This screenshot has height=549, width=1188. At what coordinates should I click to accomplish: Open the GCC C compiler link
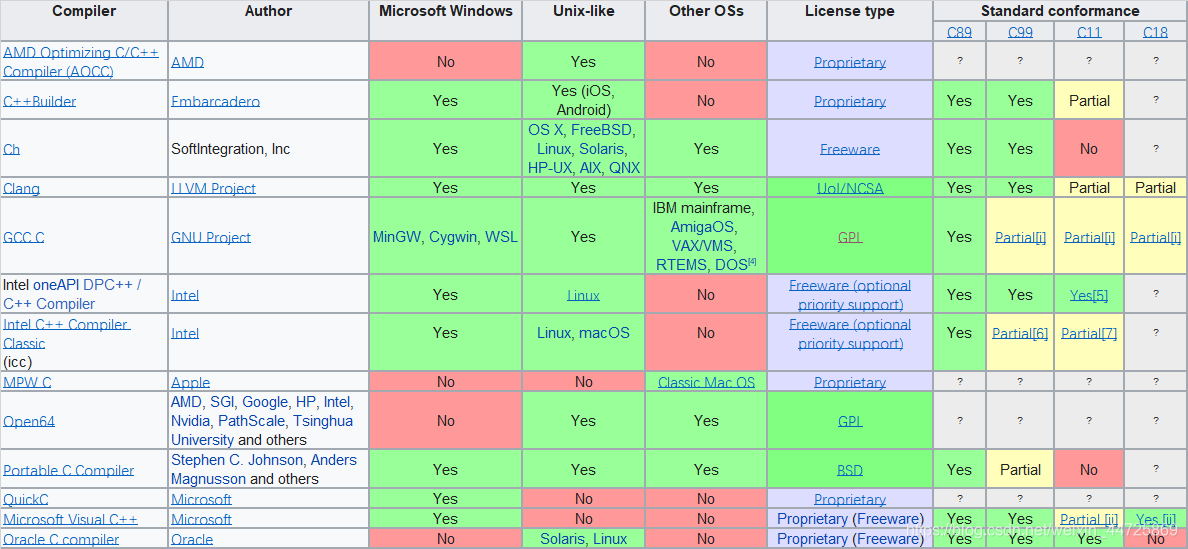(23, 237)
